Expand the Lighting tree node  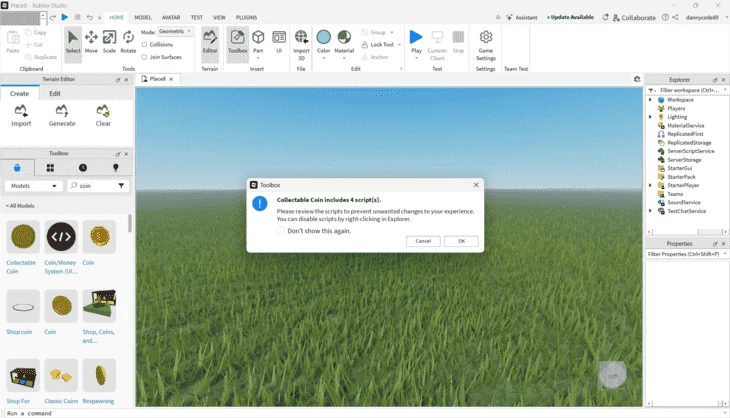(650, 117)
